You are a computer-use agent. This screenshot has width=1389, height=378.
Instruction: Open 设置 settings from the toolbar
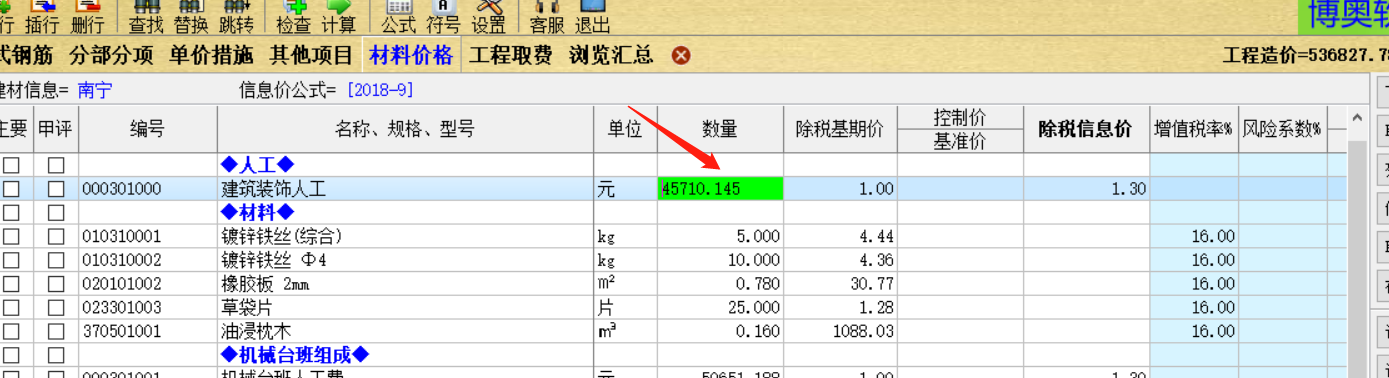point(489,17)
